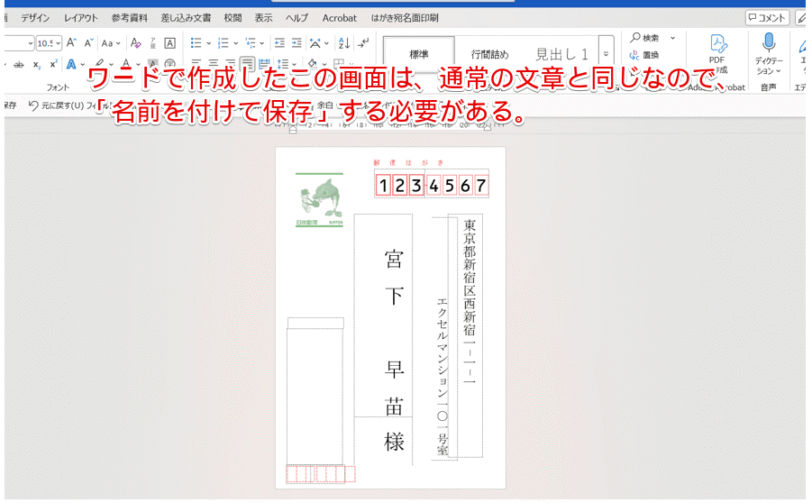Increase indent icon in paragraph group
This screenshot has width=812, height=503.
point(297,43)
